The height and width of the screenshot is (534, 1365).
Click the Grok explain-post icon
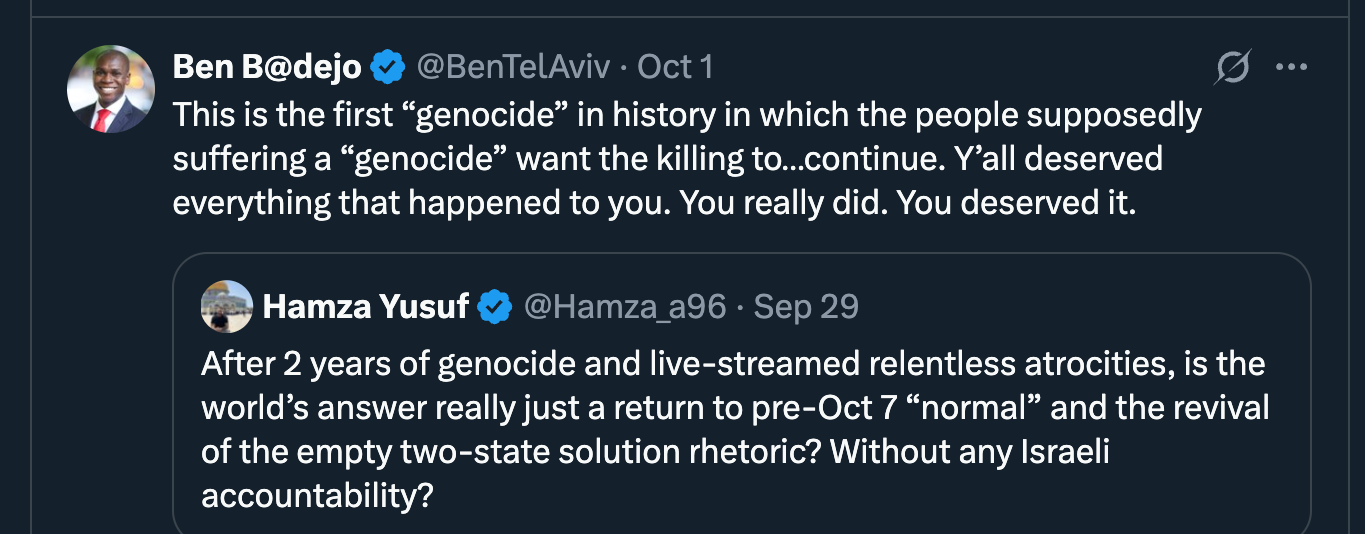[1232, 68]
